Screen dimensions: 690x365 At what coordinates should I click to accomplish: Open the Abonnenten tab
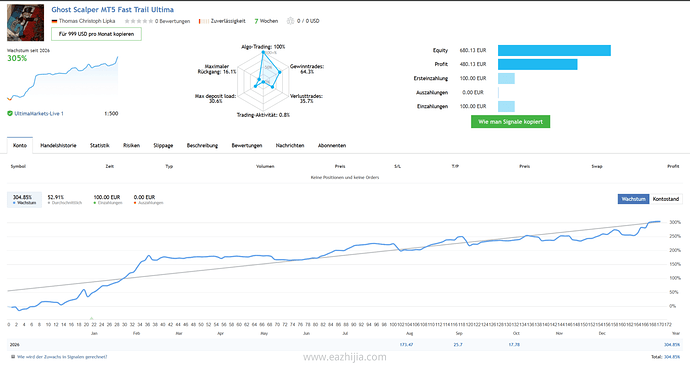point(332,145)
